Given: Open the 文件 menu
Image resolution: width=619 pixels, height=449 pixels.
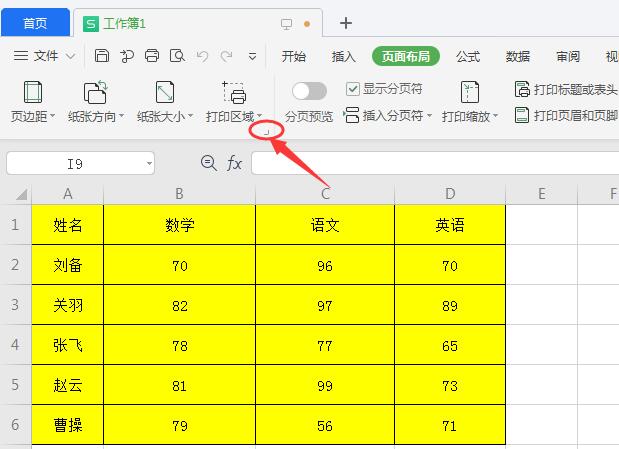Looking at the screenshot, I should pos(44,56).
